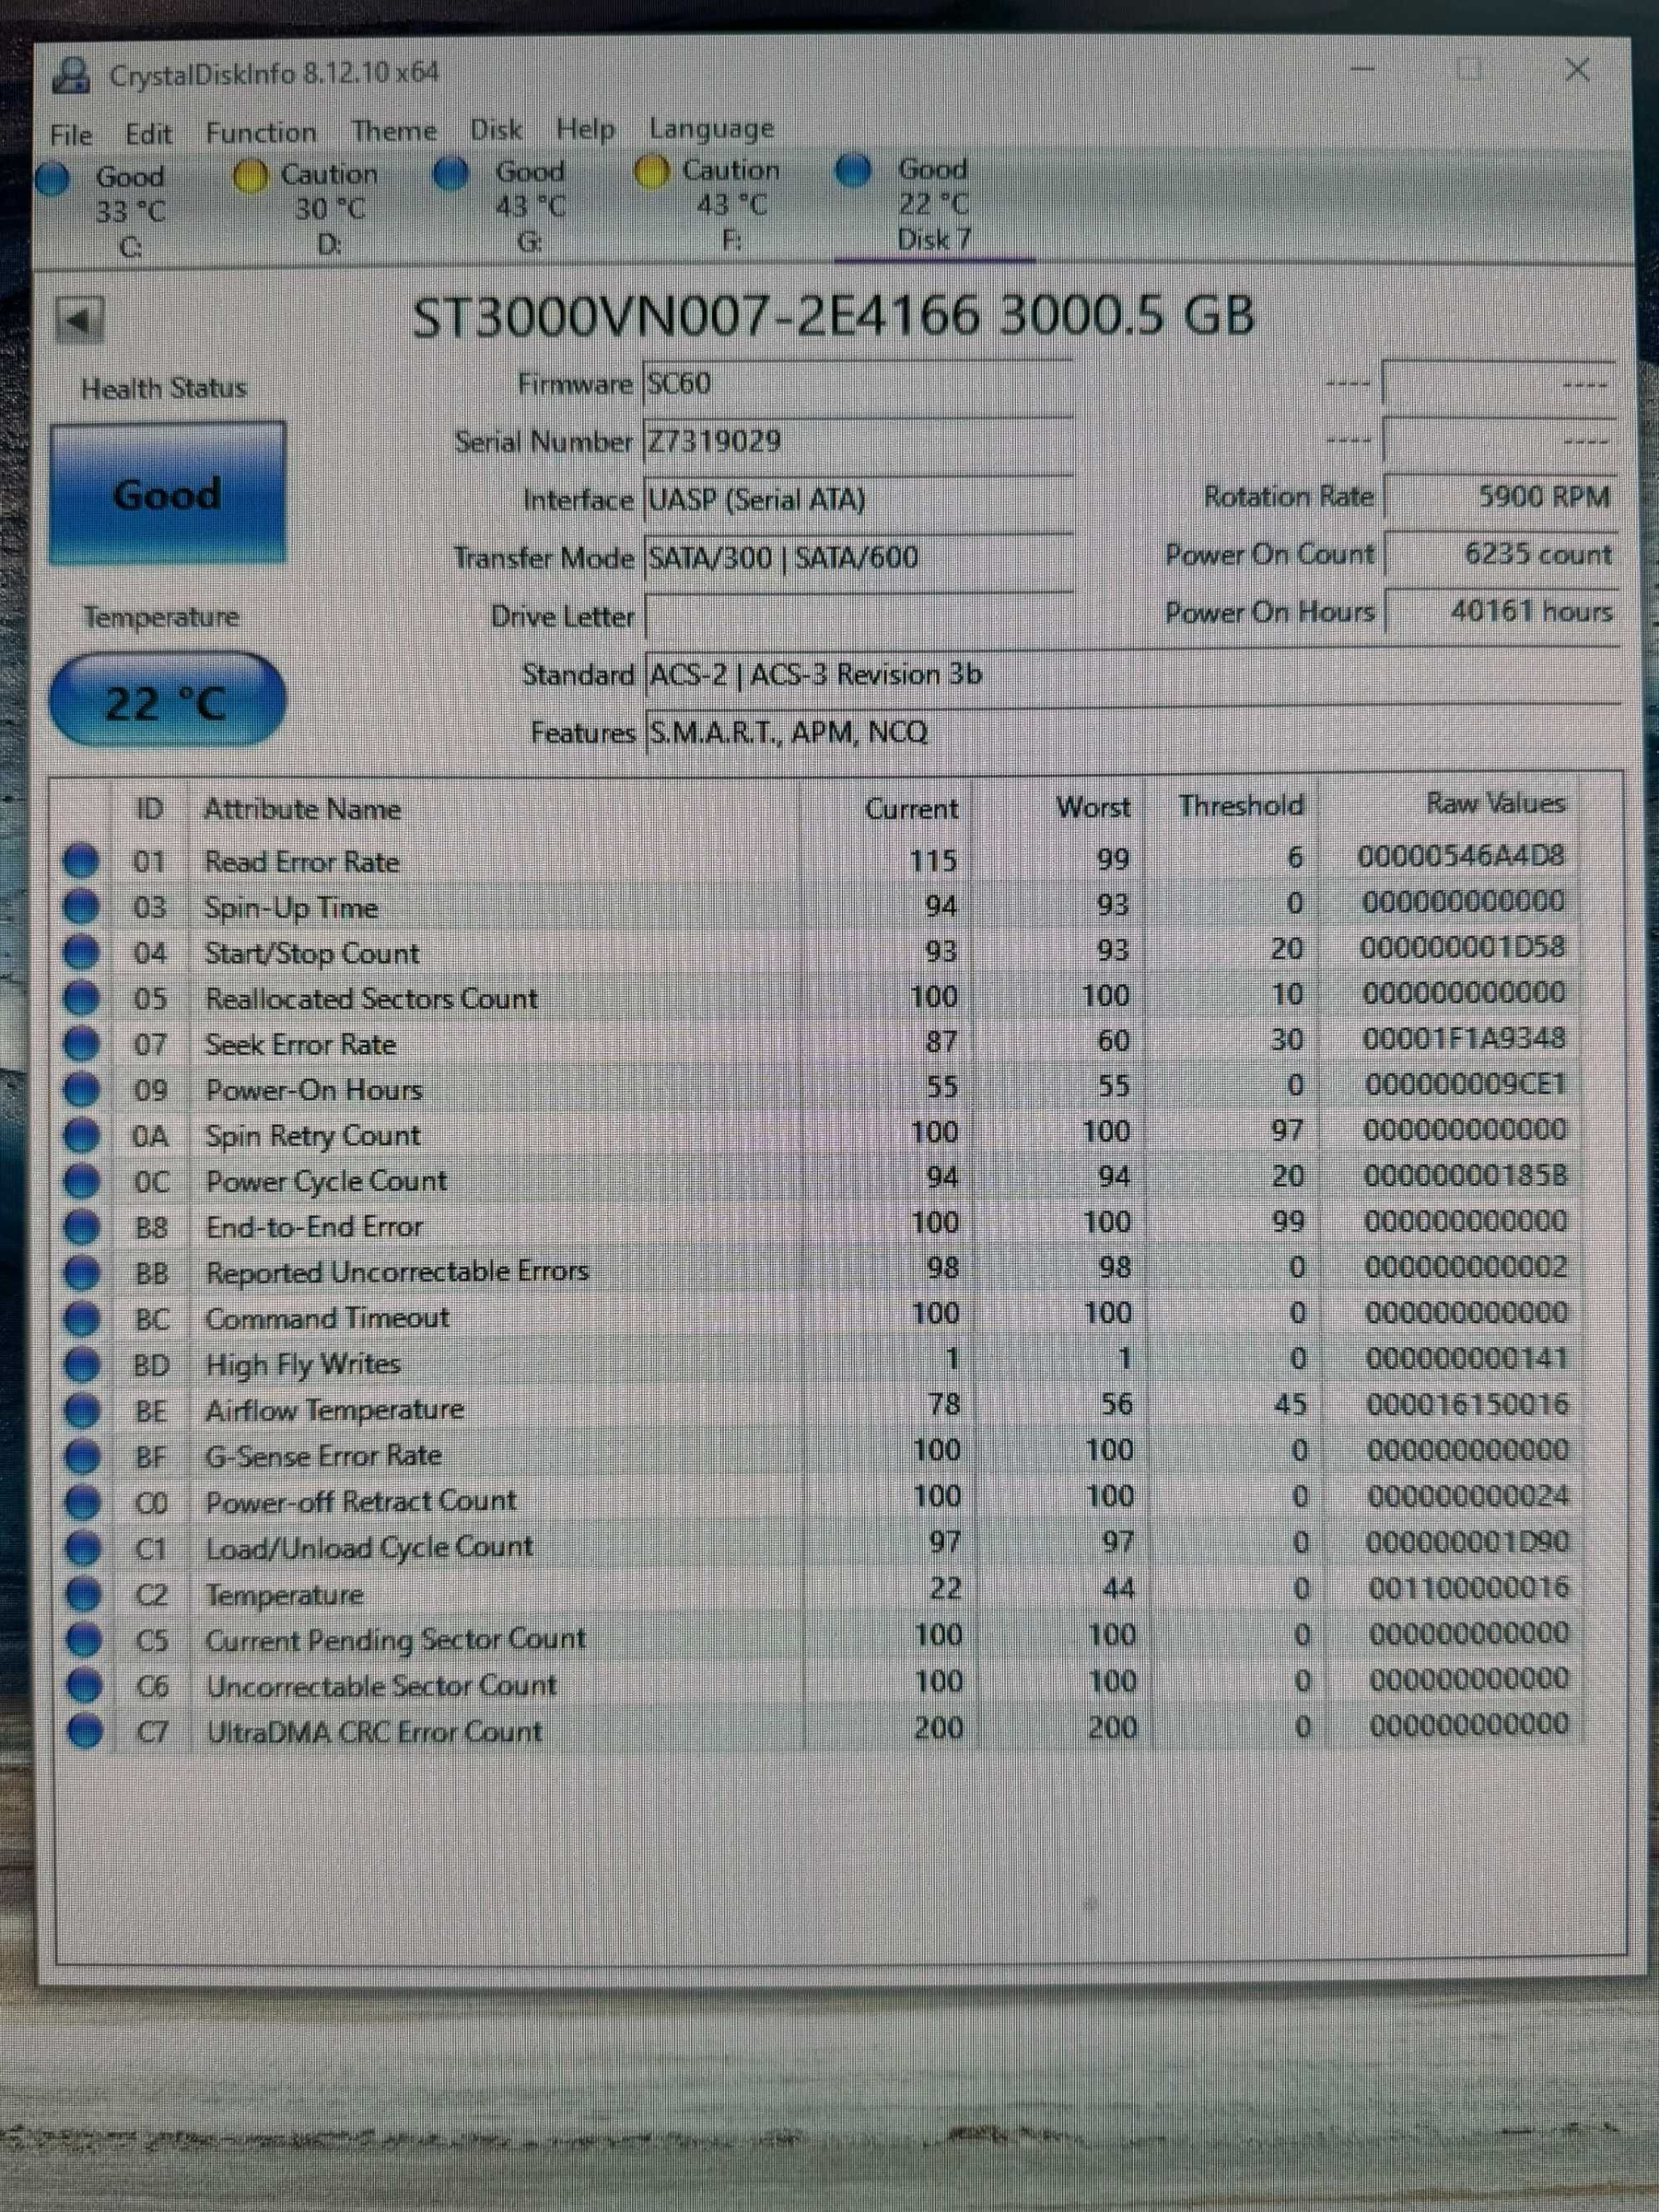The width and height of the screenshot is (1659, 2212).
Task: Click raw value 001100000016 for Temperature
Action: click(1468, 1588)
